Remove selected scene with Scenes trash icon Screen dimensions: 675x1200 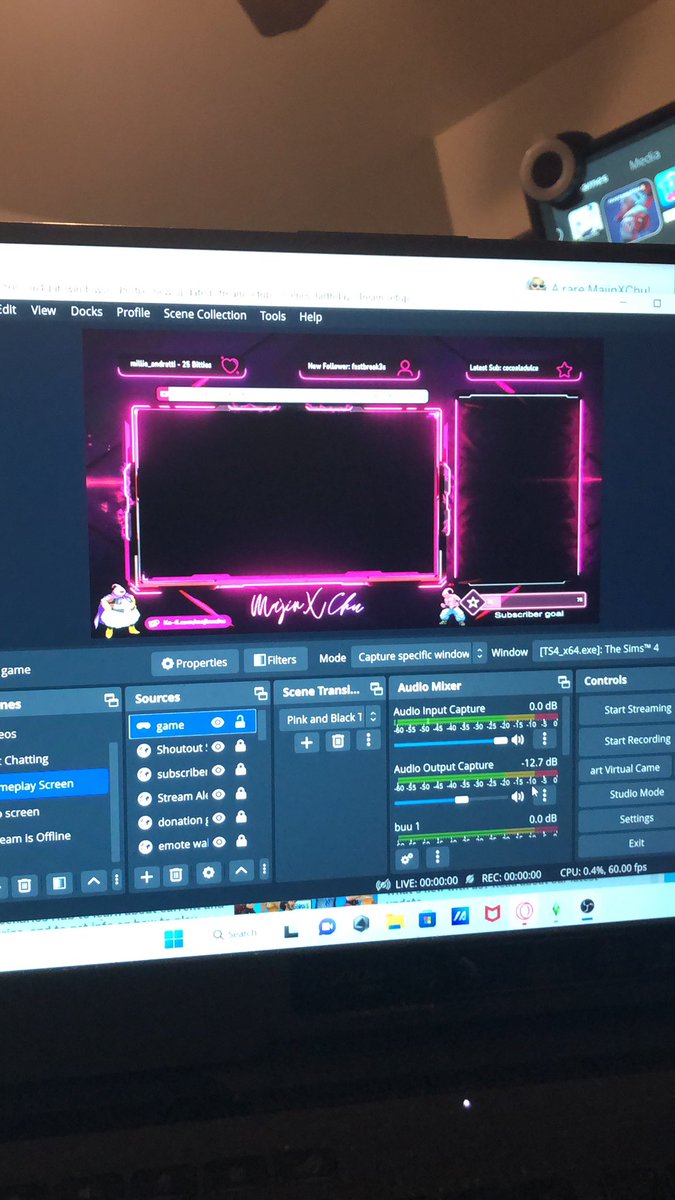coord(24,885)
